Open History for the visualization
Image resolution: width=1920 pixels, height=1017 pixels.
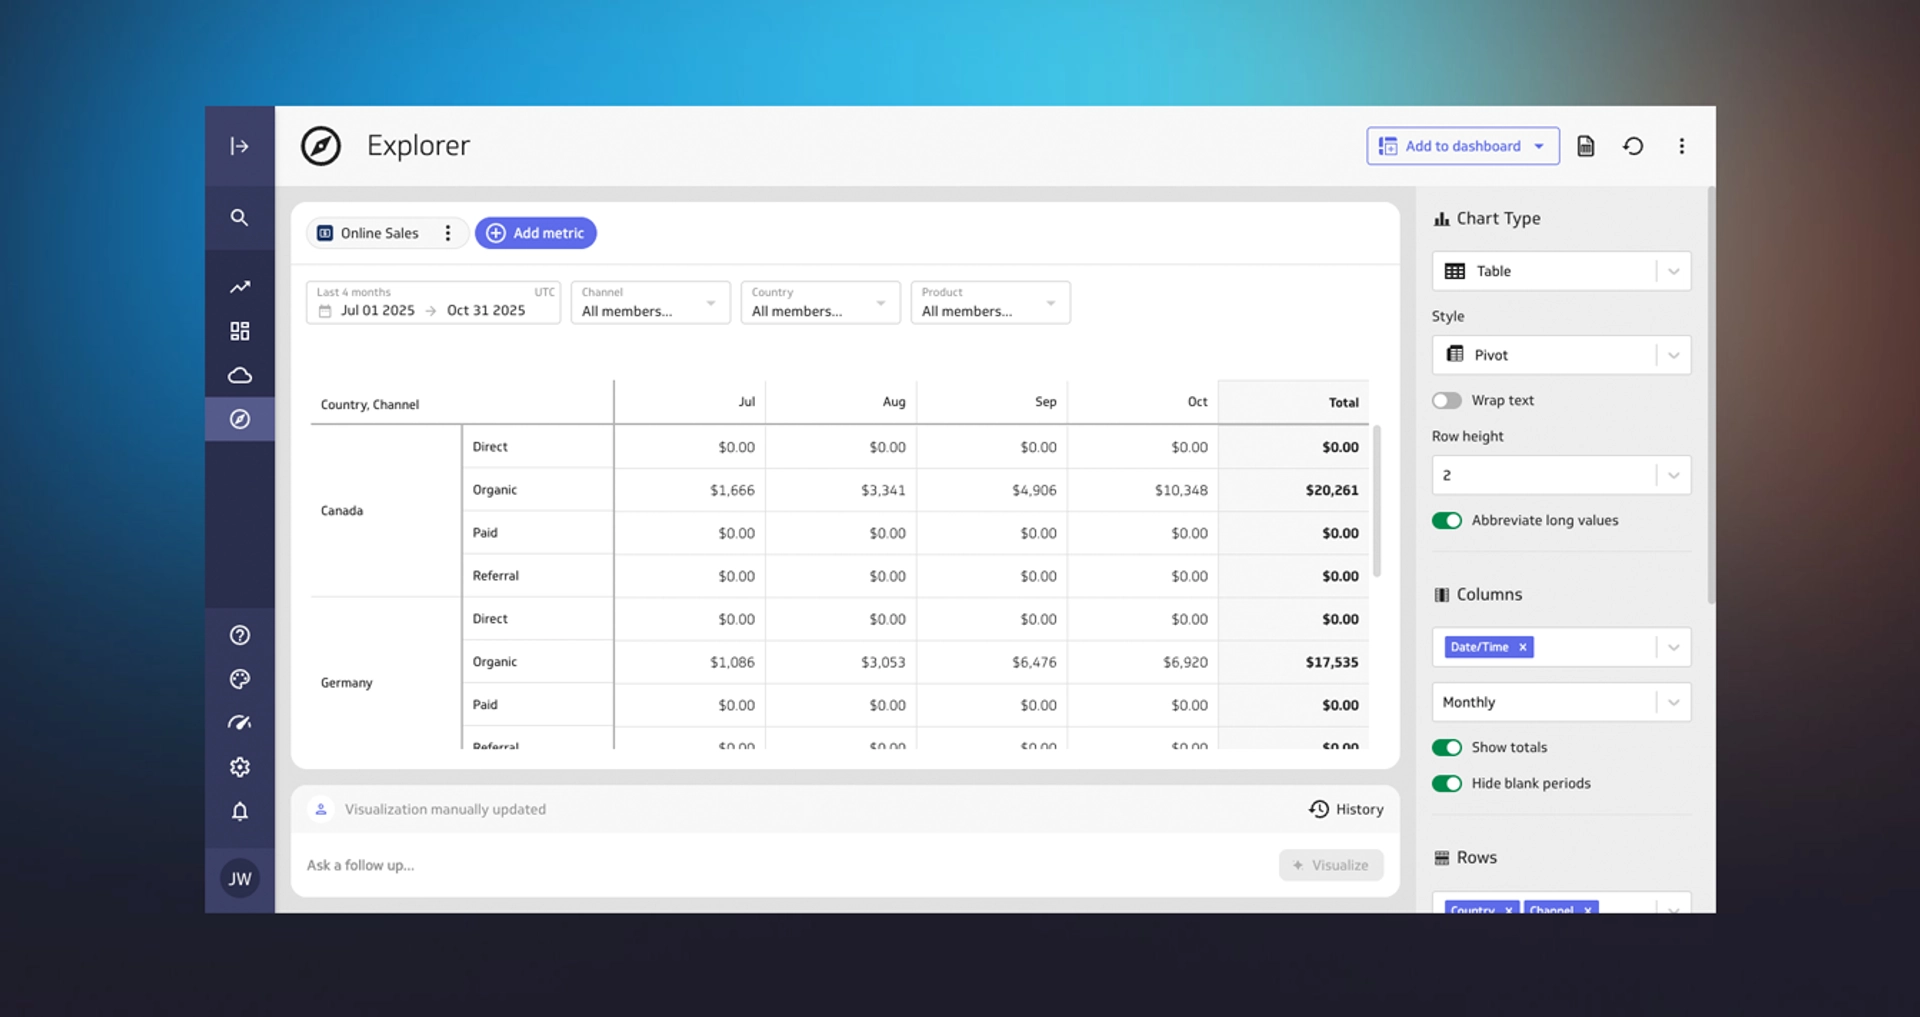1346,809
